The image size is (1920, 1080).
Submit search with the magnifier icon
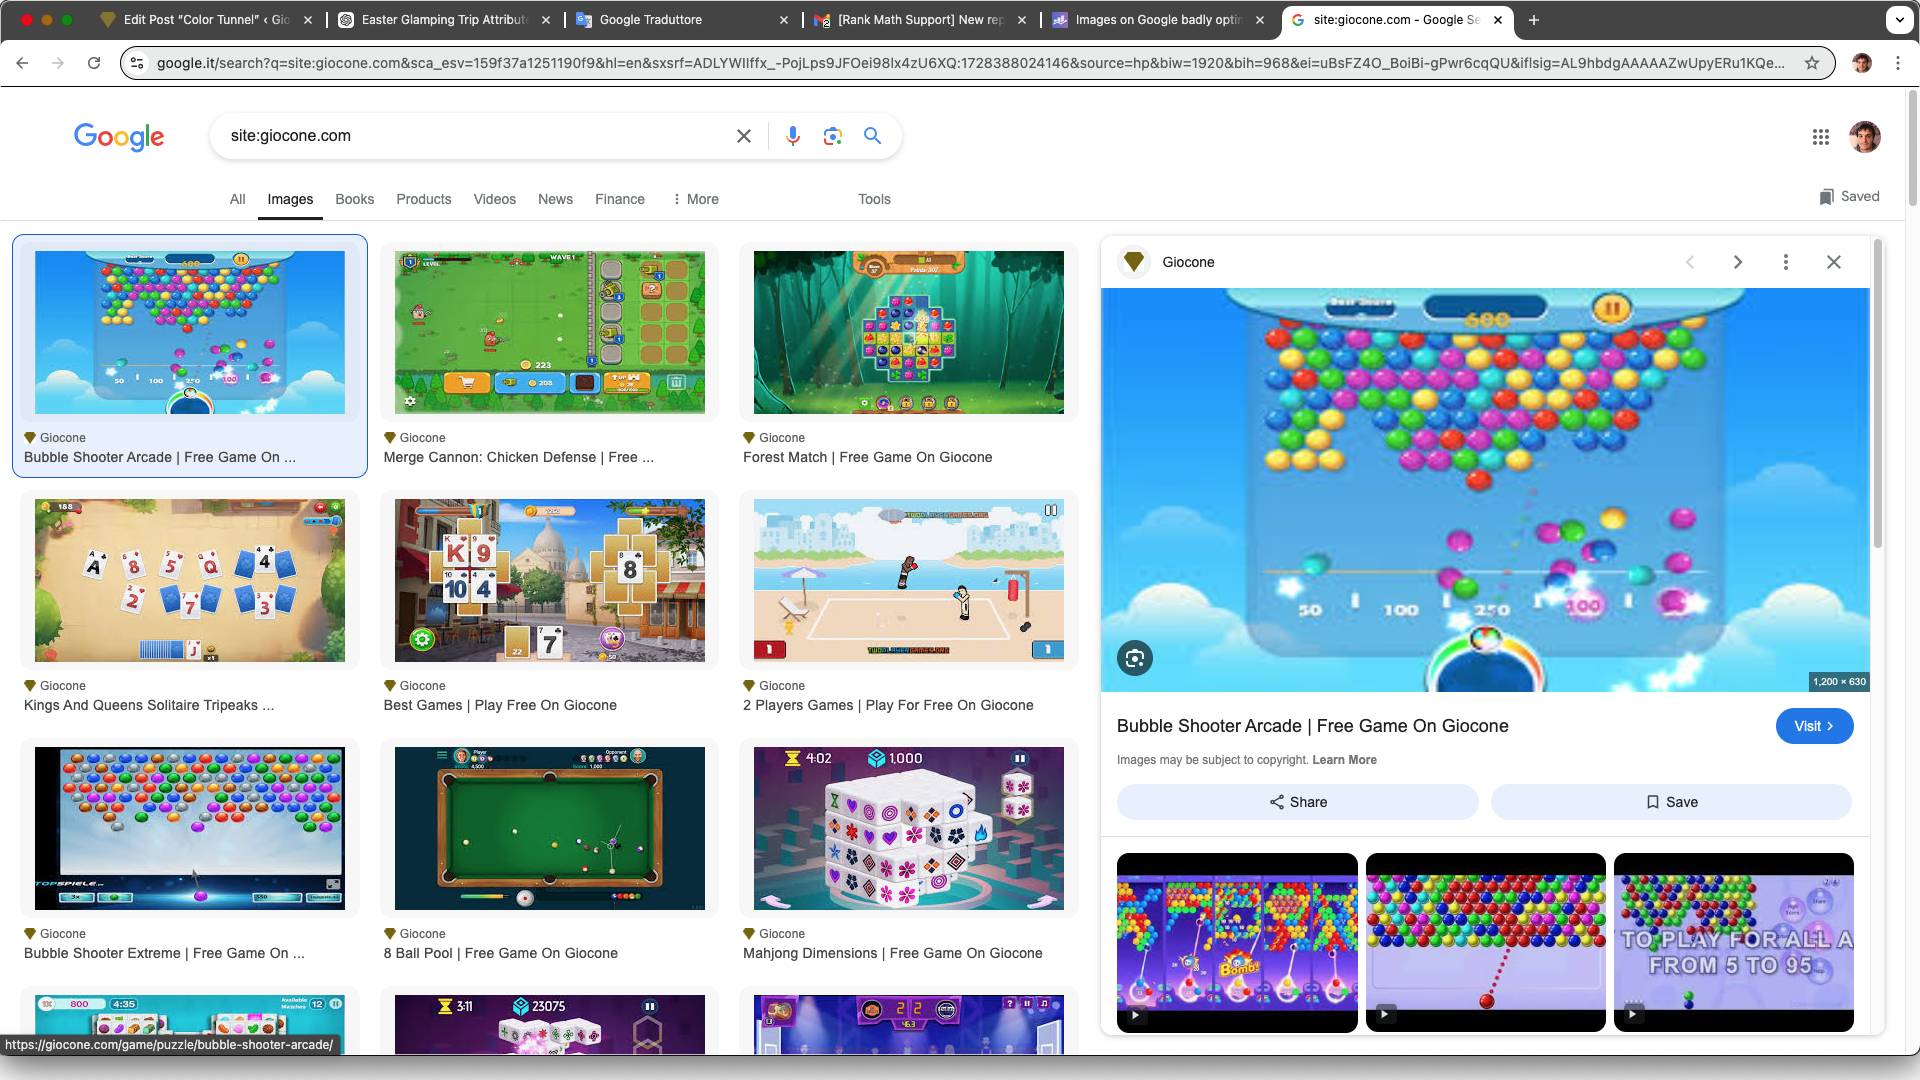[x=872, y=136]
